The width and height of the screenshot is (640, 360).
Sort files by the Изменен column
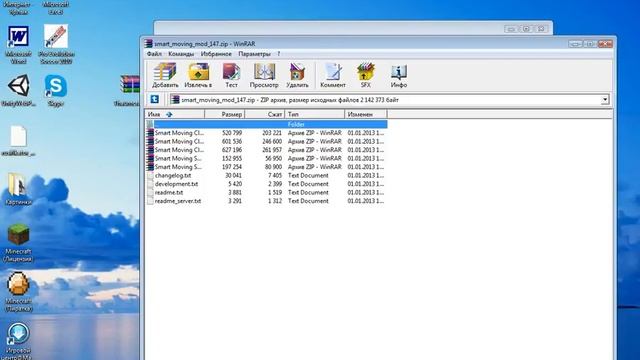[x=366, y=114]
